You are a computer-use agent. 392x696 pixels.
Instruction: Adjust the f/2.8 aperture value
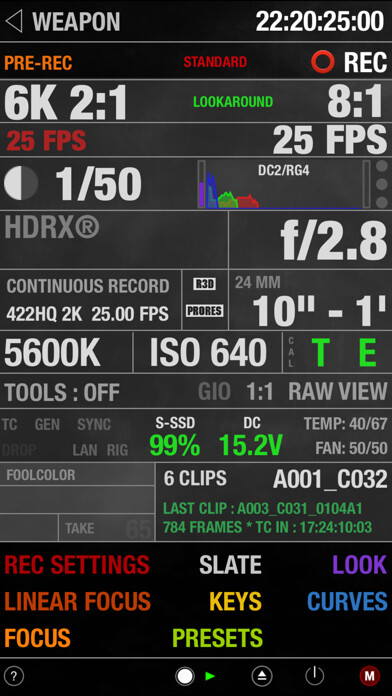[x=334, y=241]
